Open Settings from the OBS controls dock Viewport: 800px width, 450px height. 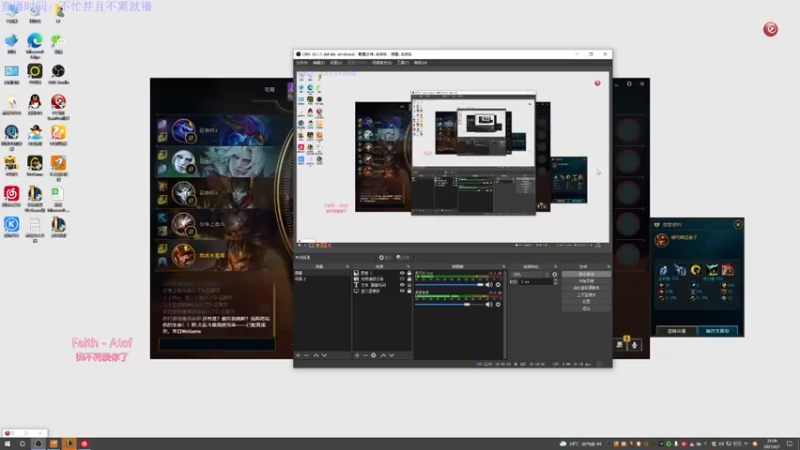(586, 302)
